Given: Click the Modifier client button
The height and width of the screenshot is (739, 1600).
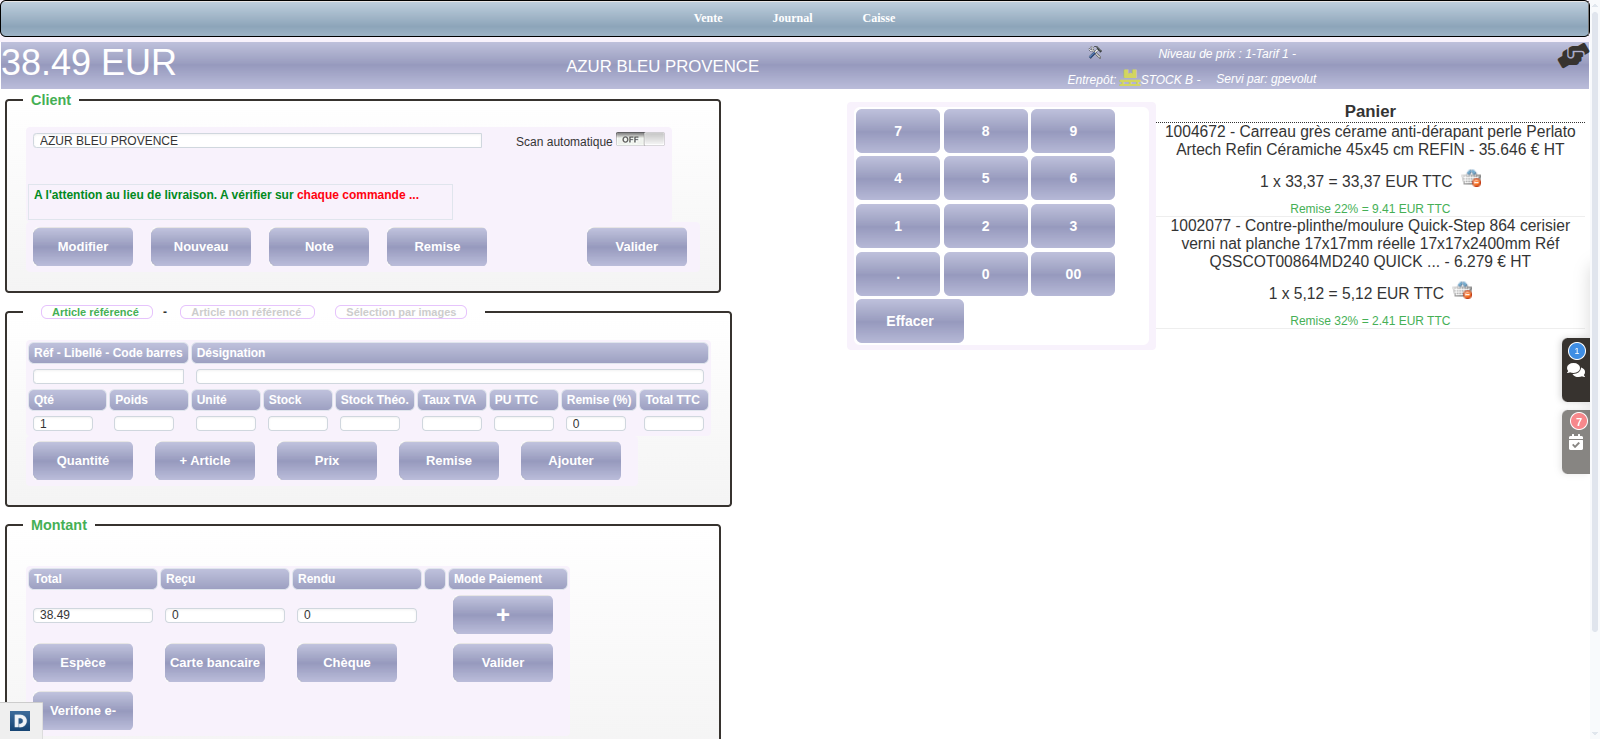Looking at the screenshot, I should click(x=83, y=247).
